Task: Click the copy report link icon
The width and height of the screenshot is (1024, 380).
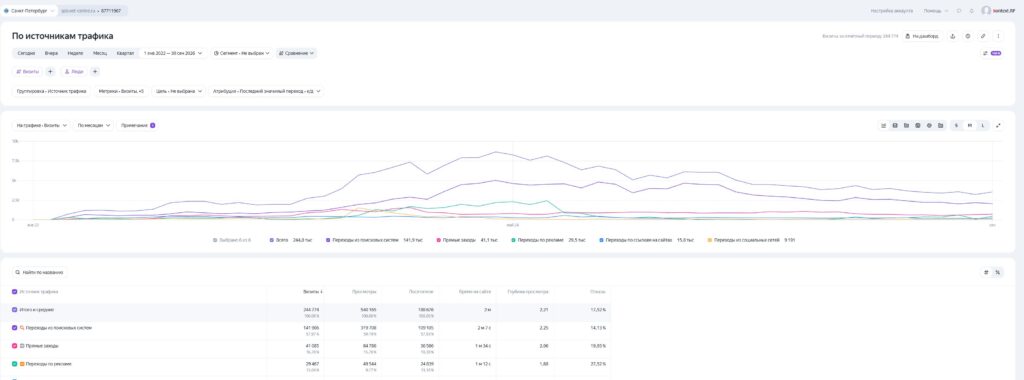Action: [x=983, y=36]
